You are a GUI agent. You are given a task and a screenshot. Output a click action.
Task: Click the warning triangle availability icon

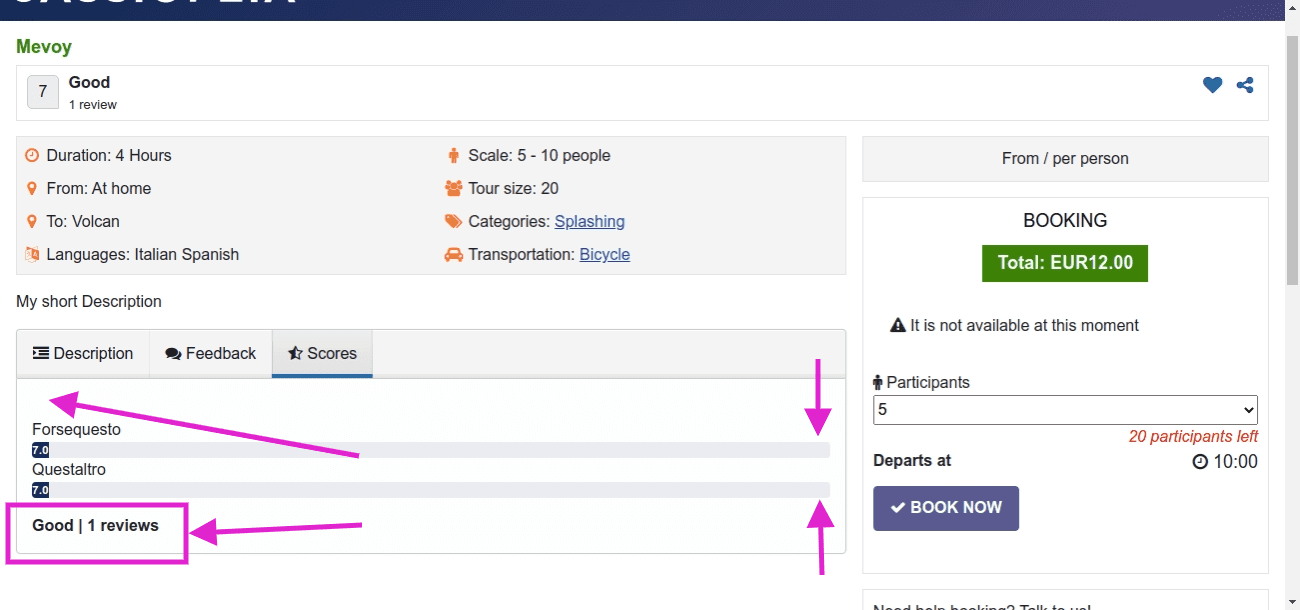898,326
